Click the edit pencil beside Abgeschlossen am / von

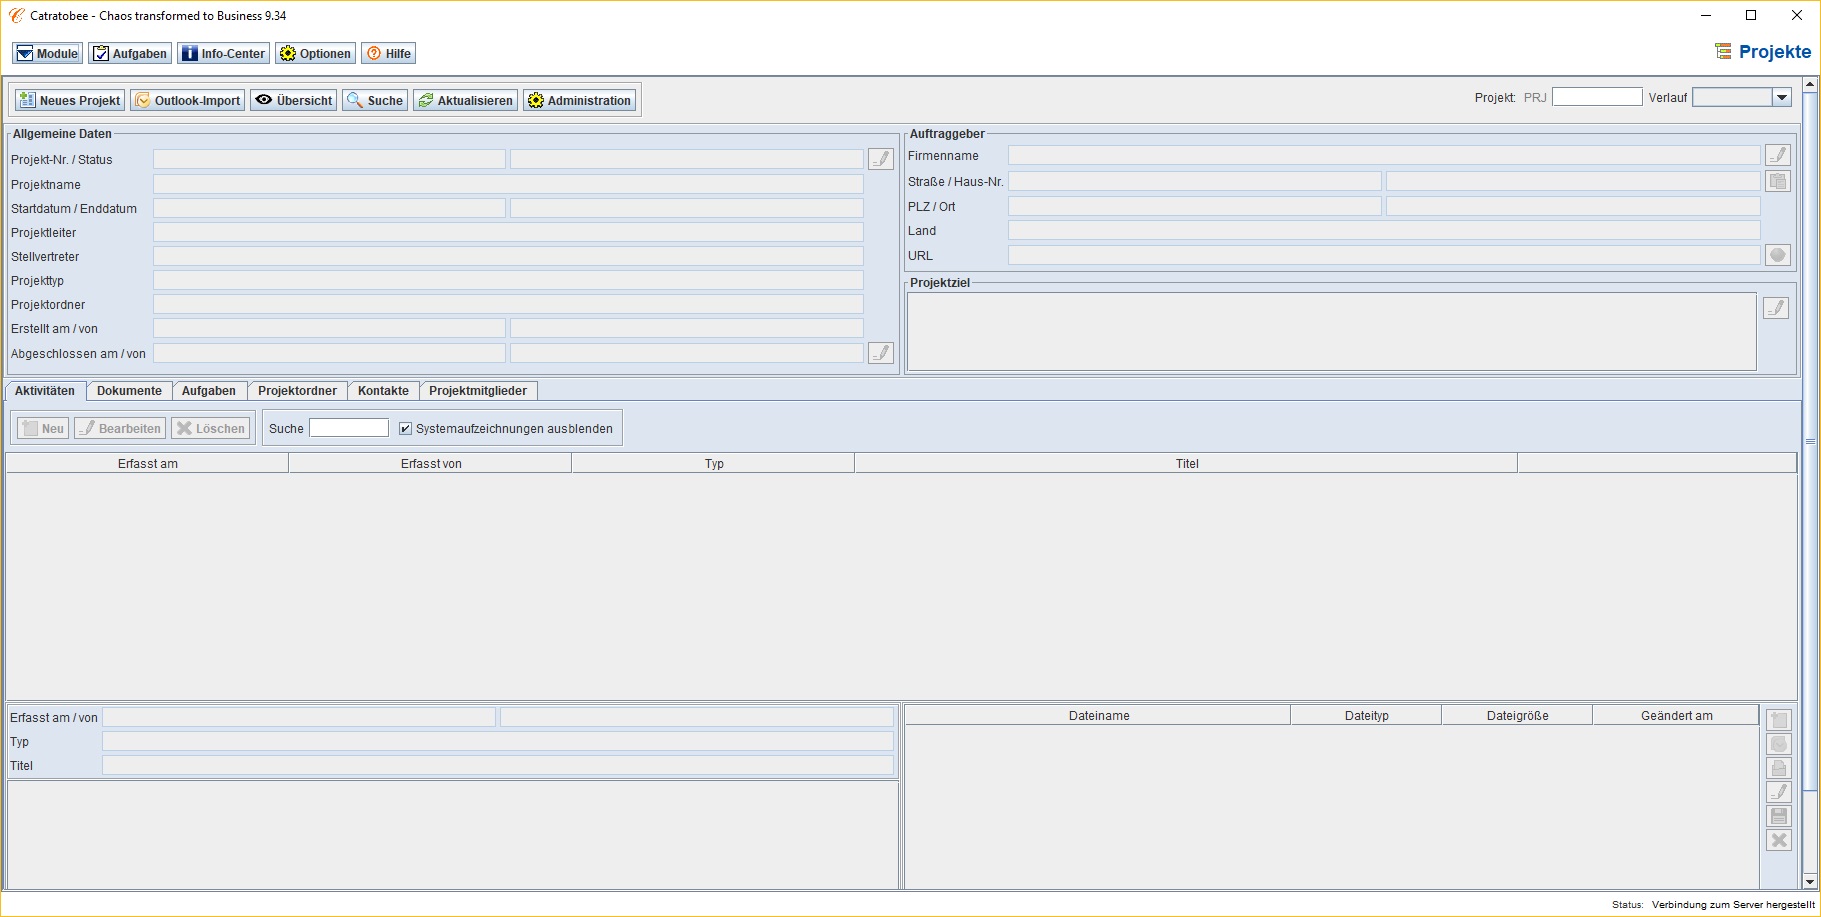(880, 353)
